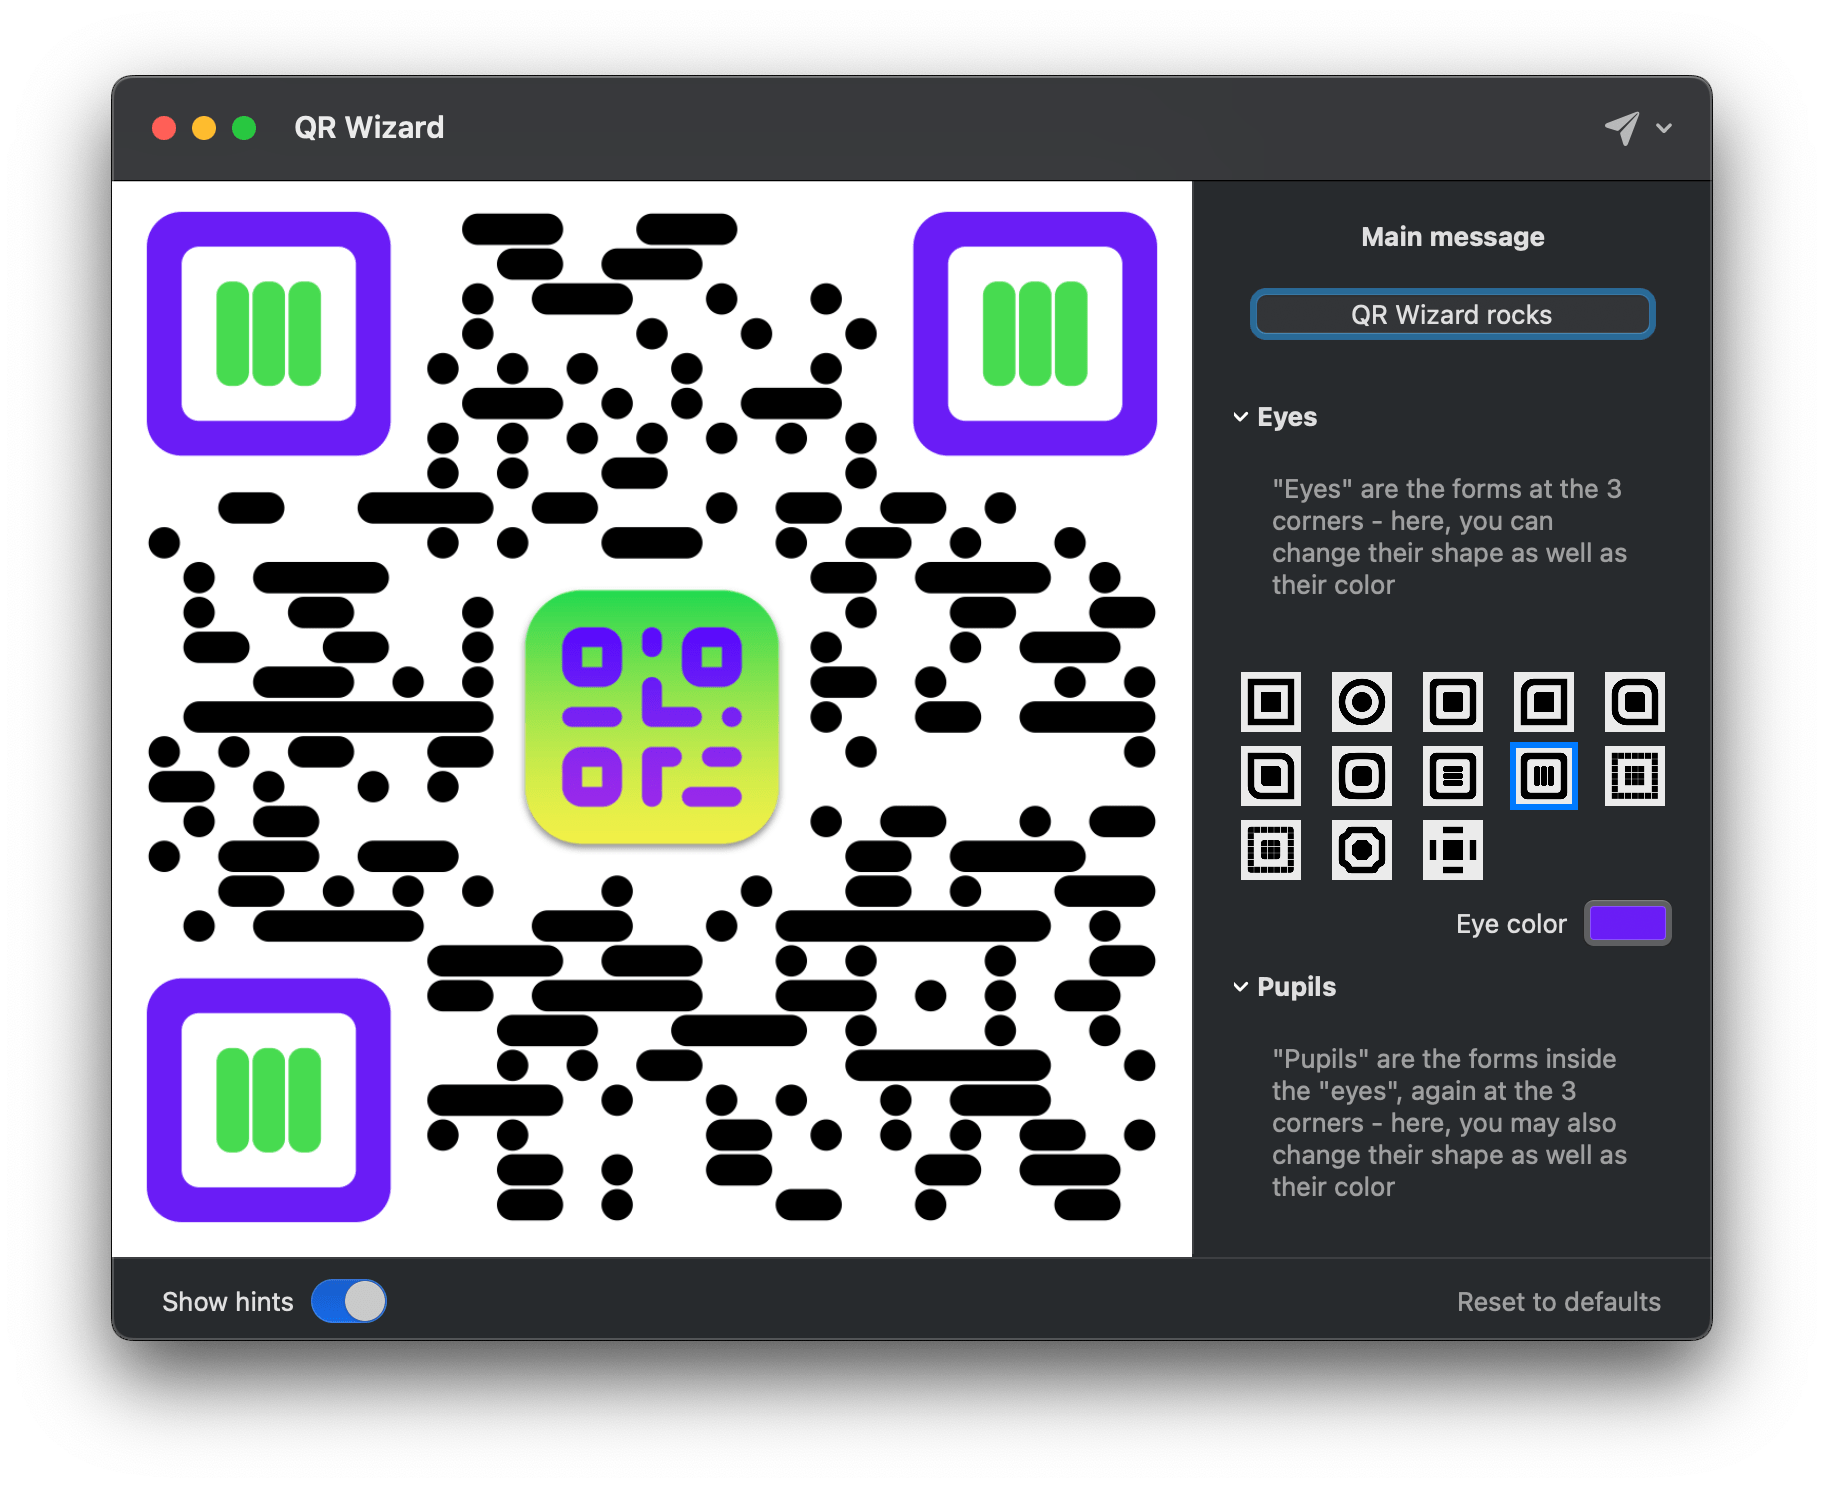Screen dimensions: 1824x1488
Task: Choose the rounded-square eye shape
Action: (x=1452, y=703)
